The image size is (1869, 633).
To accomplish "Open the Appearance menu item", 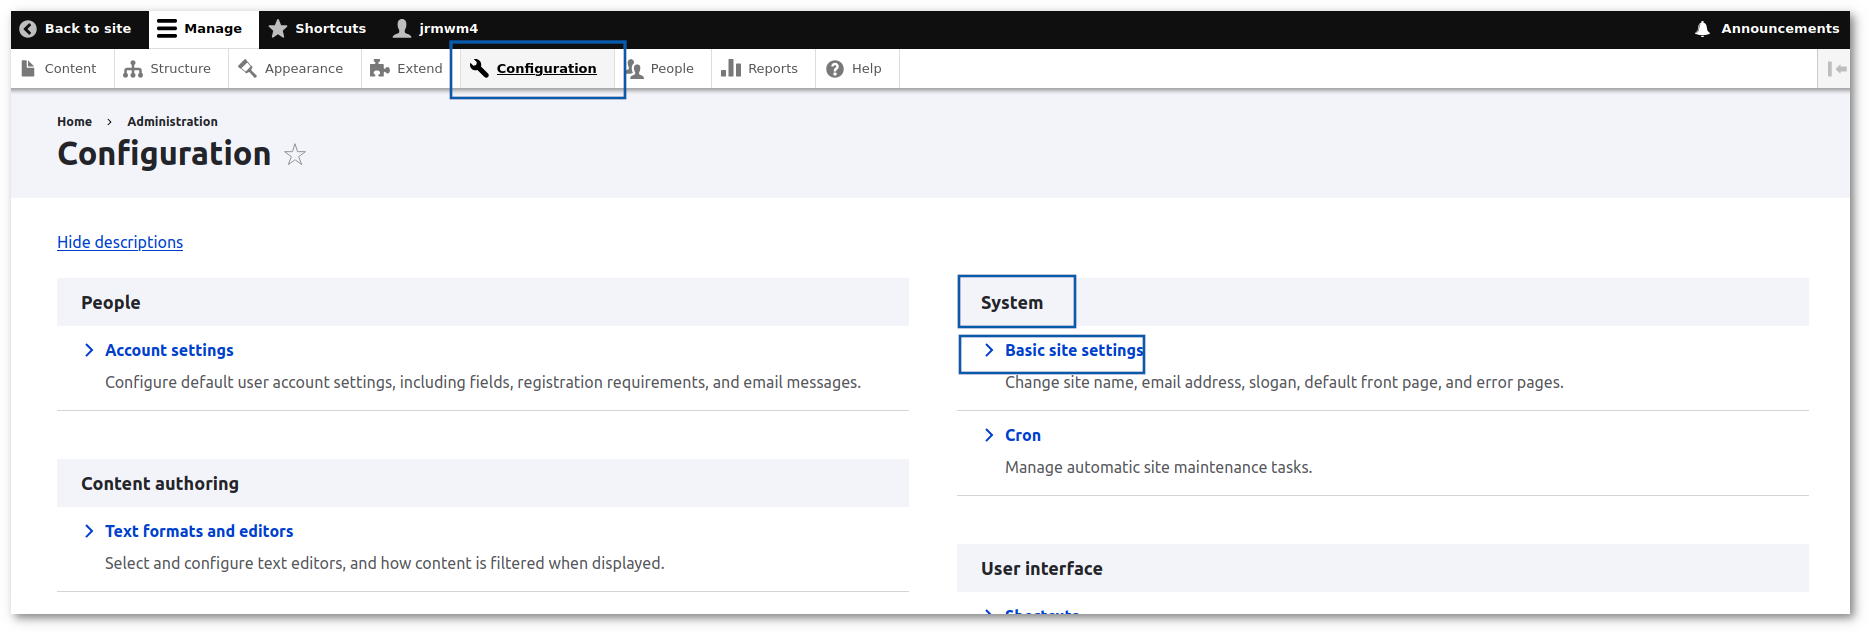I will tap(295, 69).
